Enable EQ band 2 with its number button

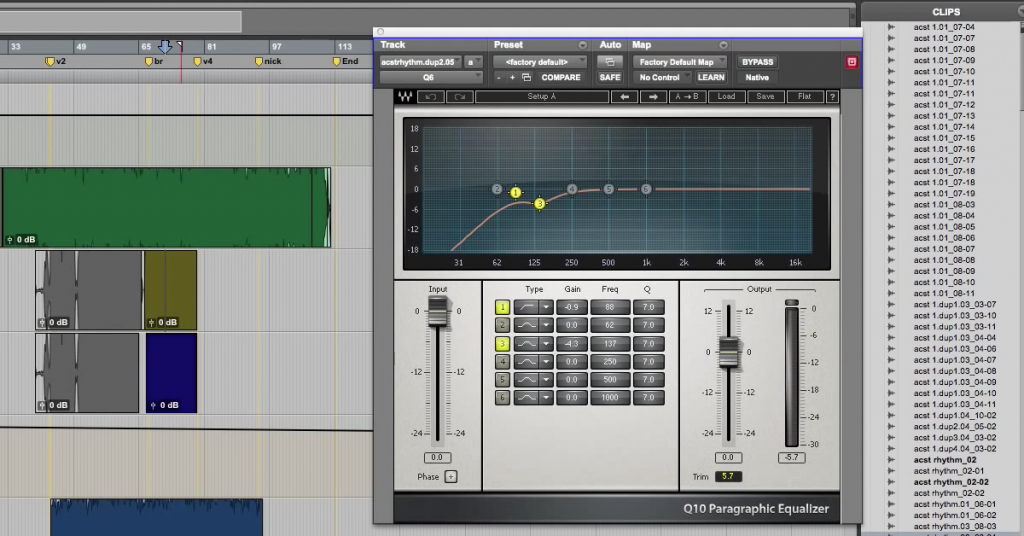click(502, 325)
